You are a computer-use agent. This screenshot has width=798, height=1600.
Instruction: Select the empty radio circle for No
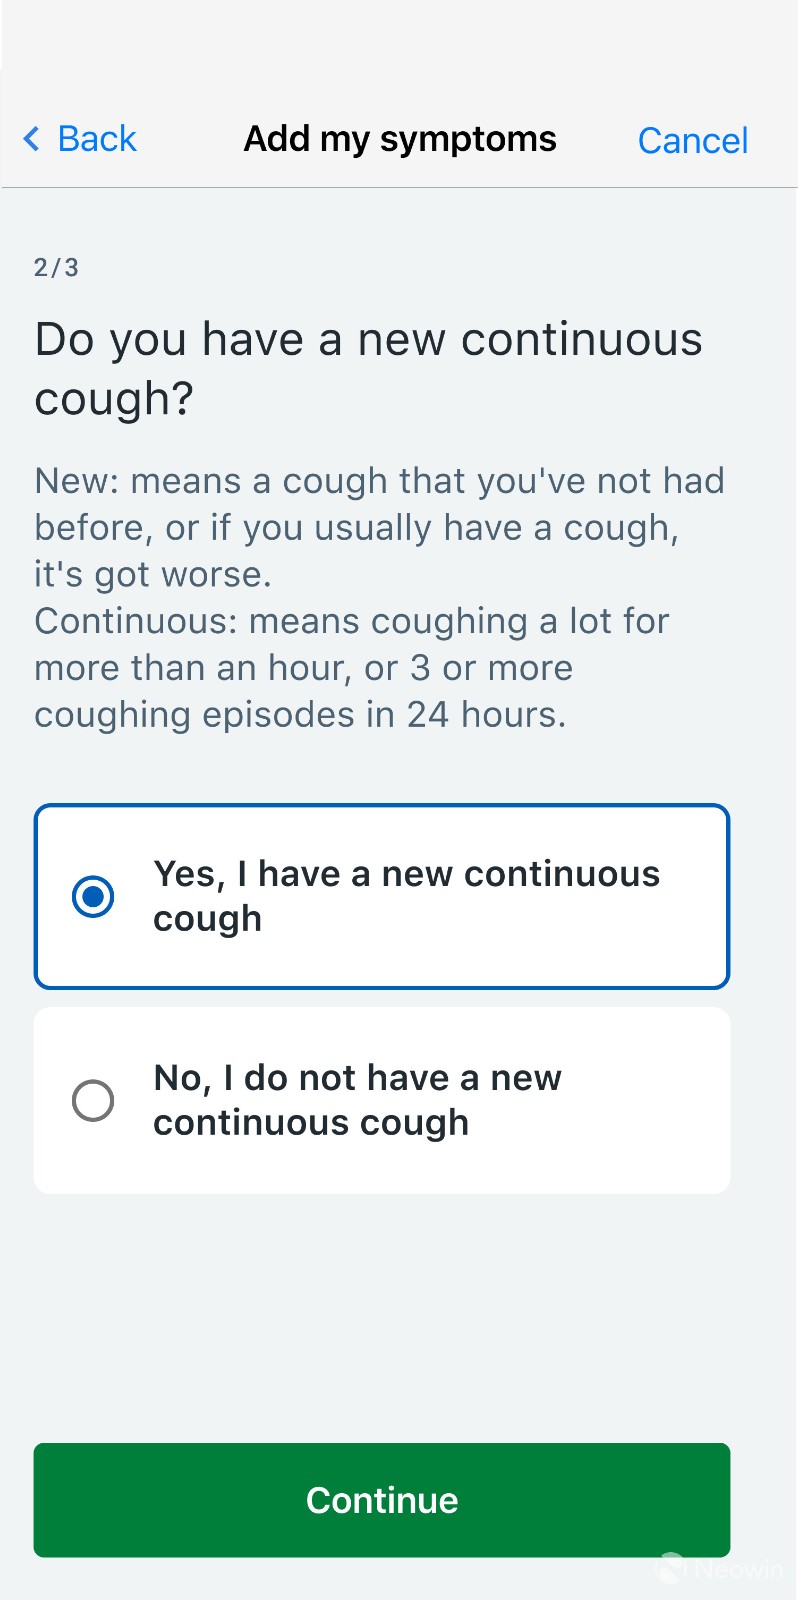click(x=93, y=1100)
